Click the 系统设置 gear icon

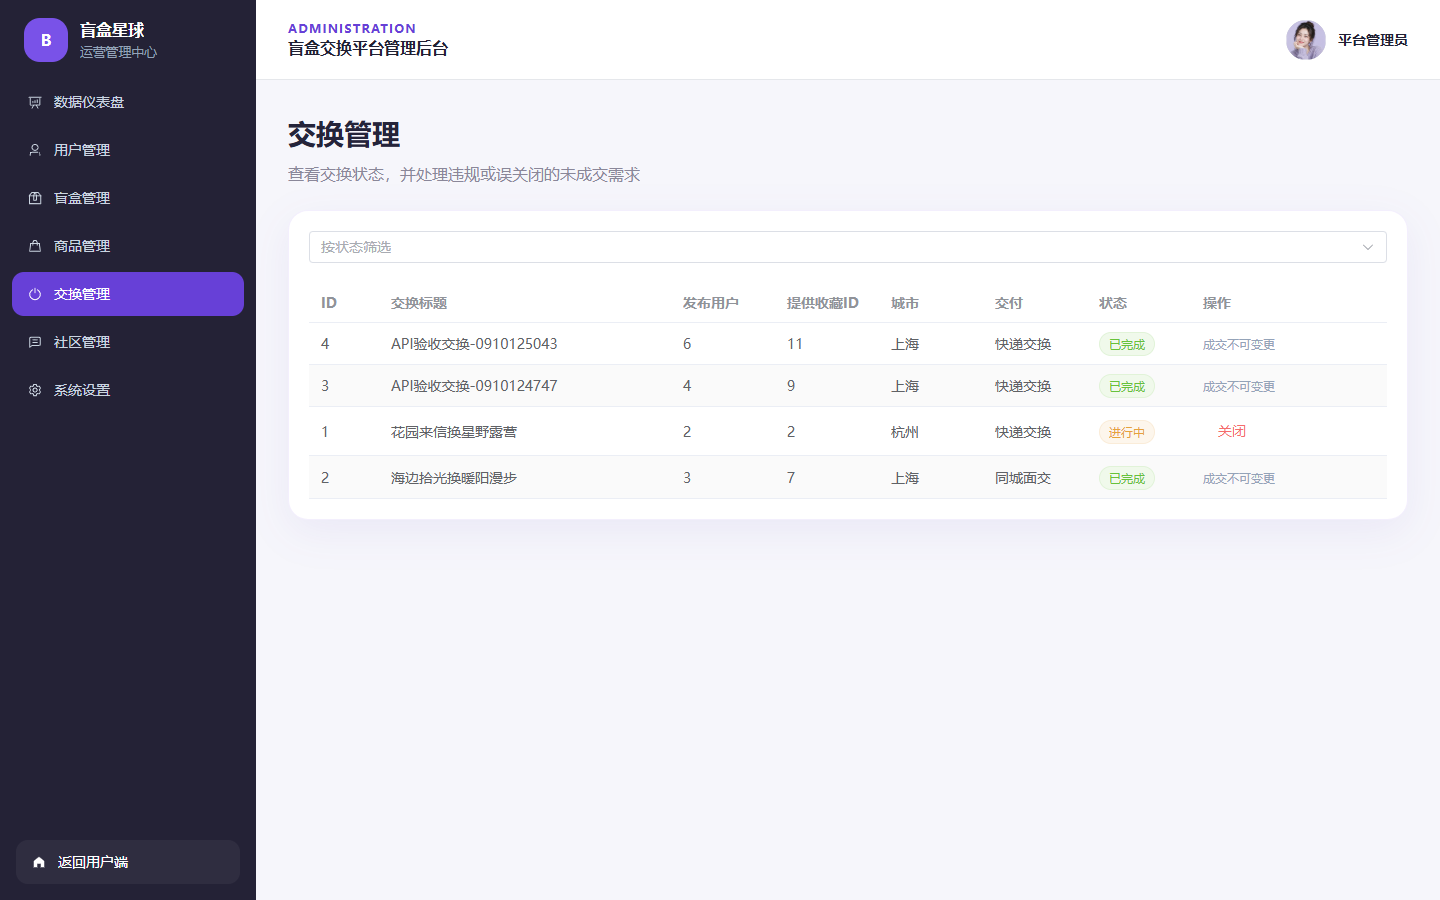tap(35, 390)
